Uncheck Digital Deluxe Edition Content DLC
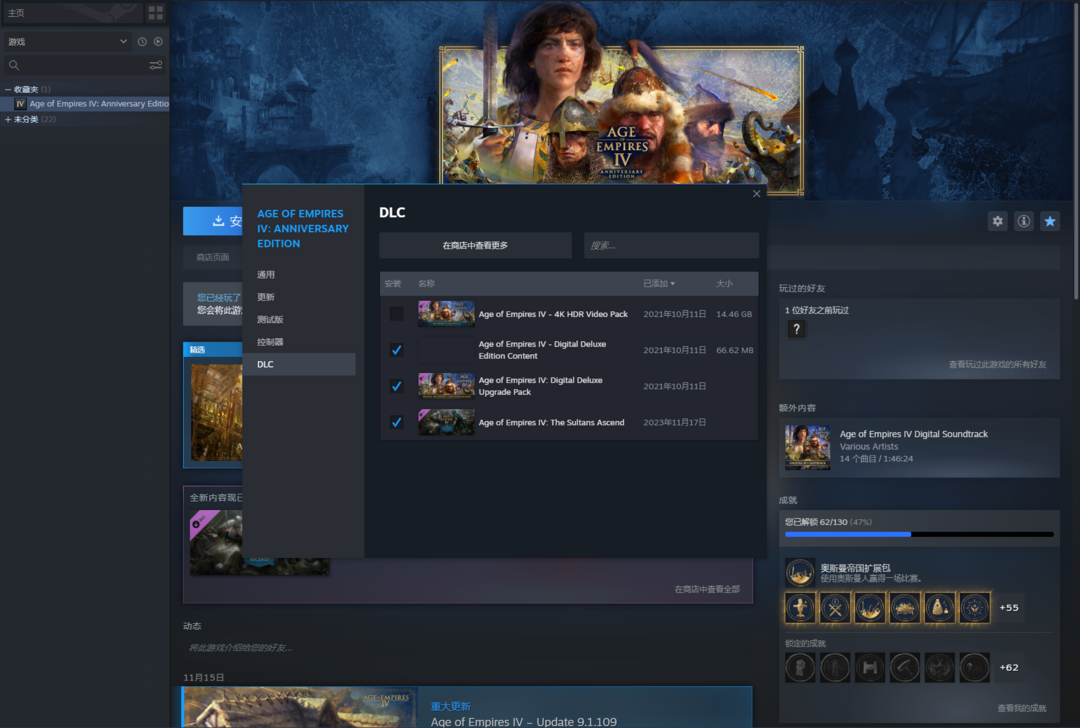The image size is (1080, 728). pos(397,350)
